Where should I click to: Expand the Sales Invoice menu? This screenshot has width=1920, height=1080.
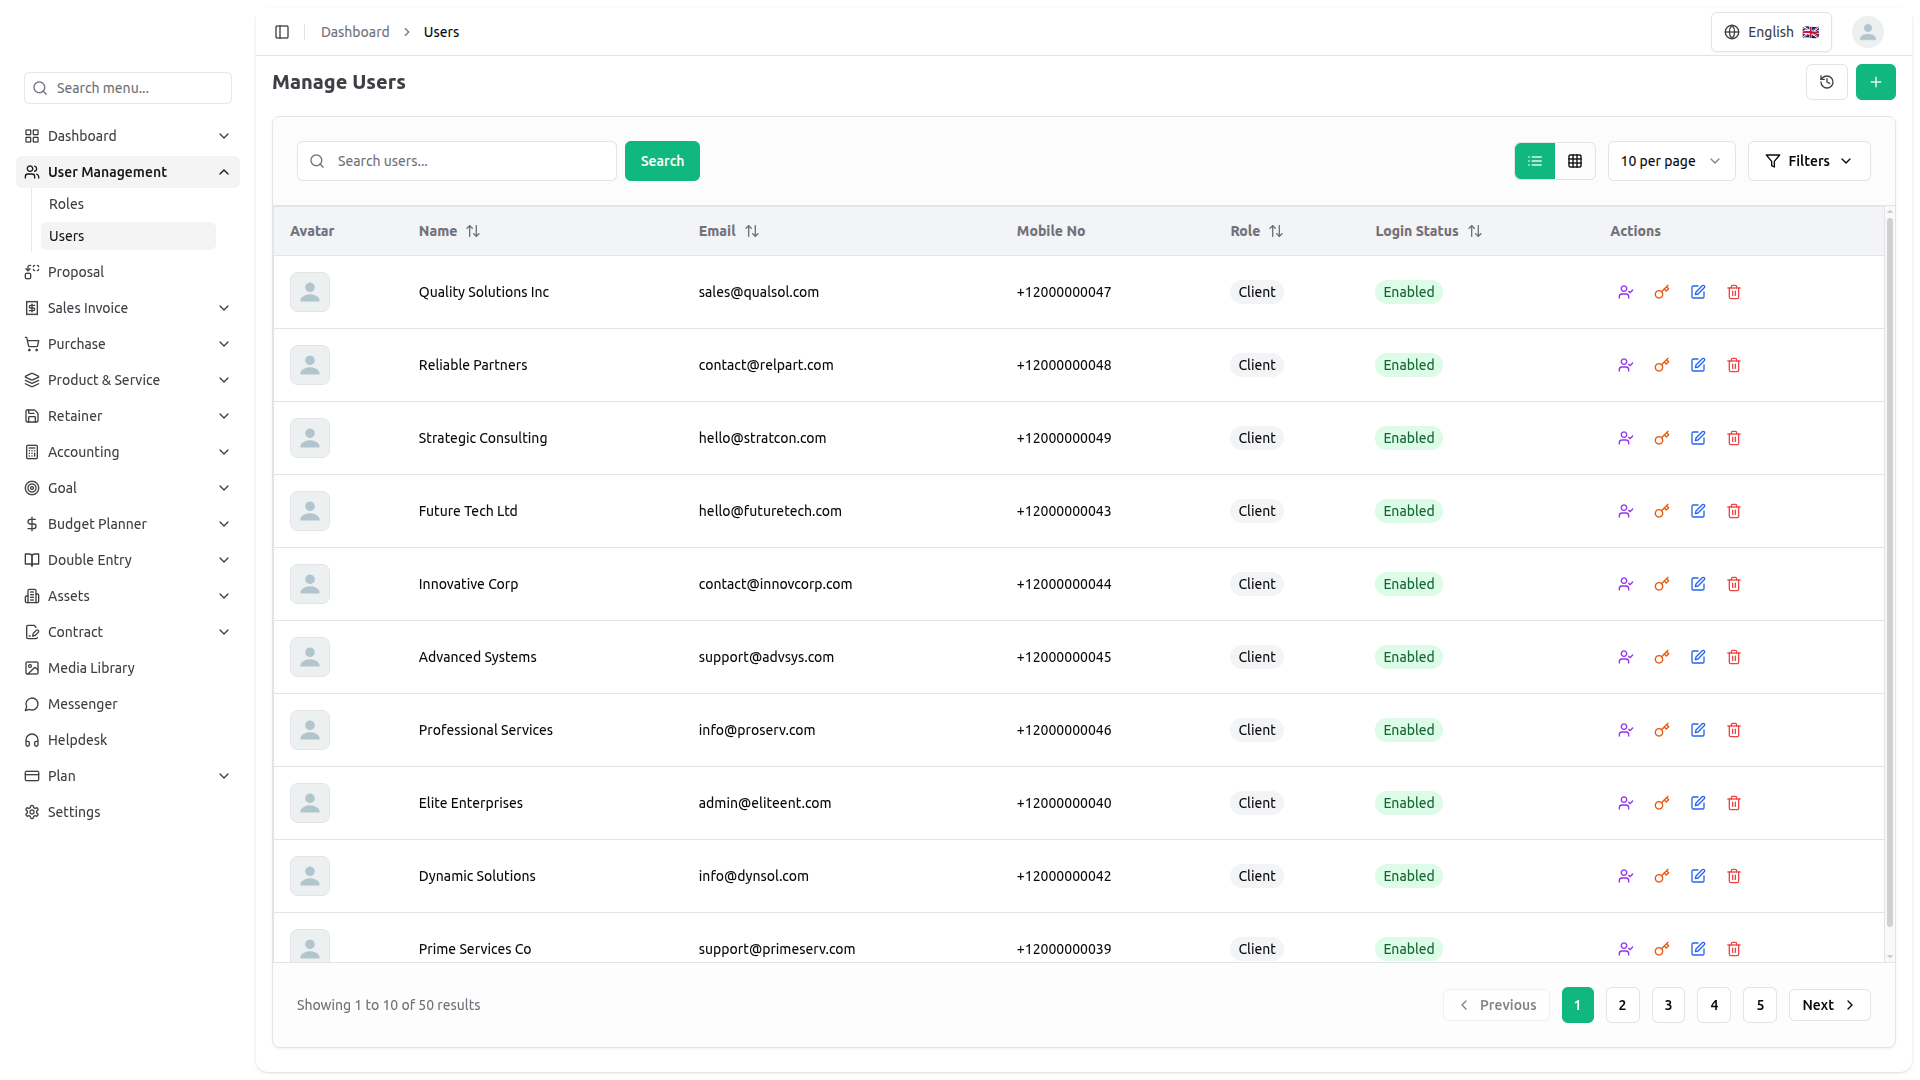tap(128, 308)
